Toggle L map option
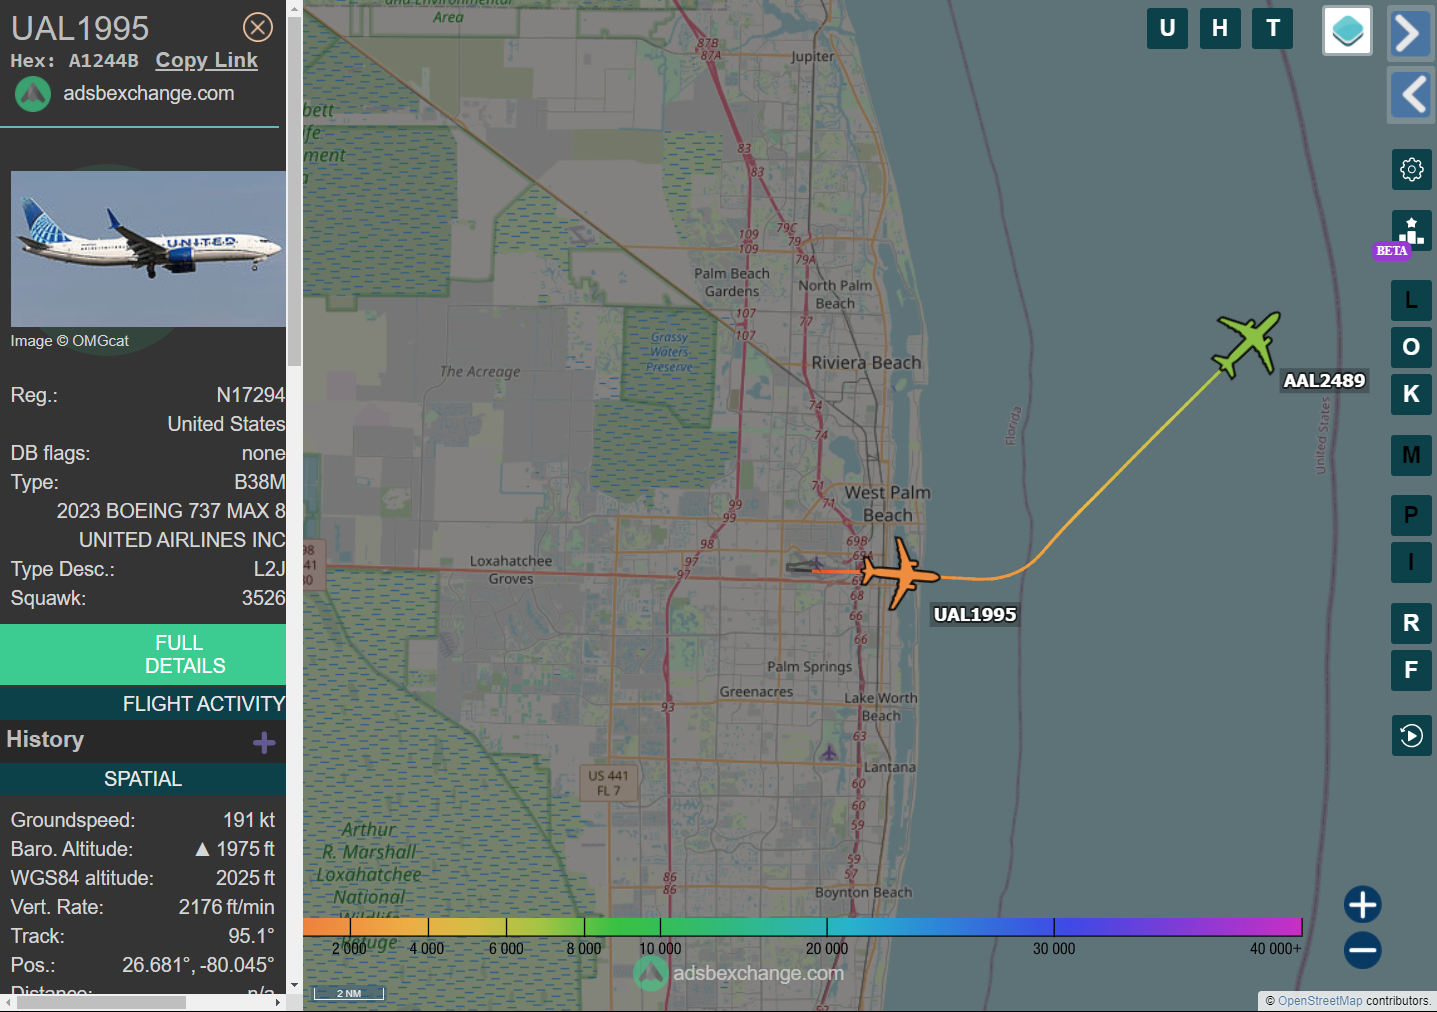Image resolution: width=1437 pixels, height=1012 pixels. [x=1411, y=300]
